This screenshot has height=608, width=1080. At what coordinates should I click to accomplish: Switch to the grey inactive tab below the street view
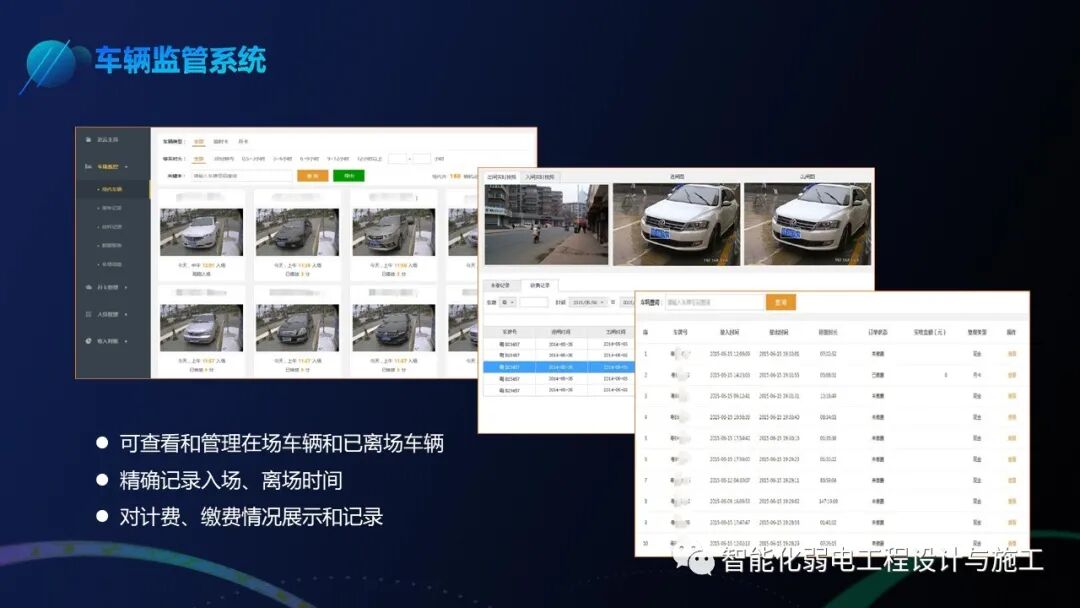pyautogui.click(x=500, y=285)
